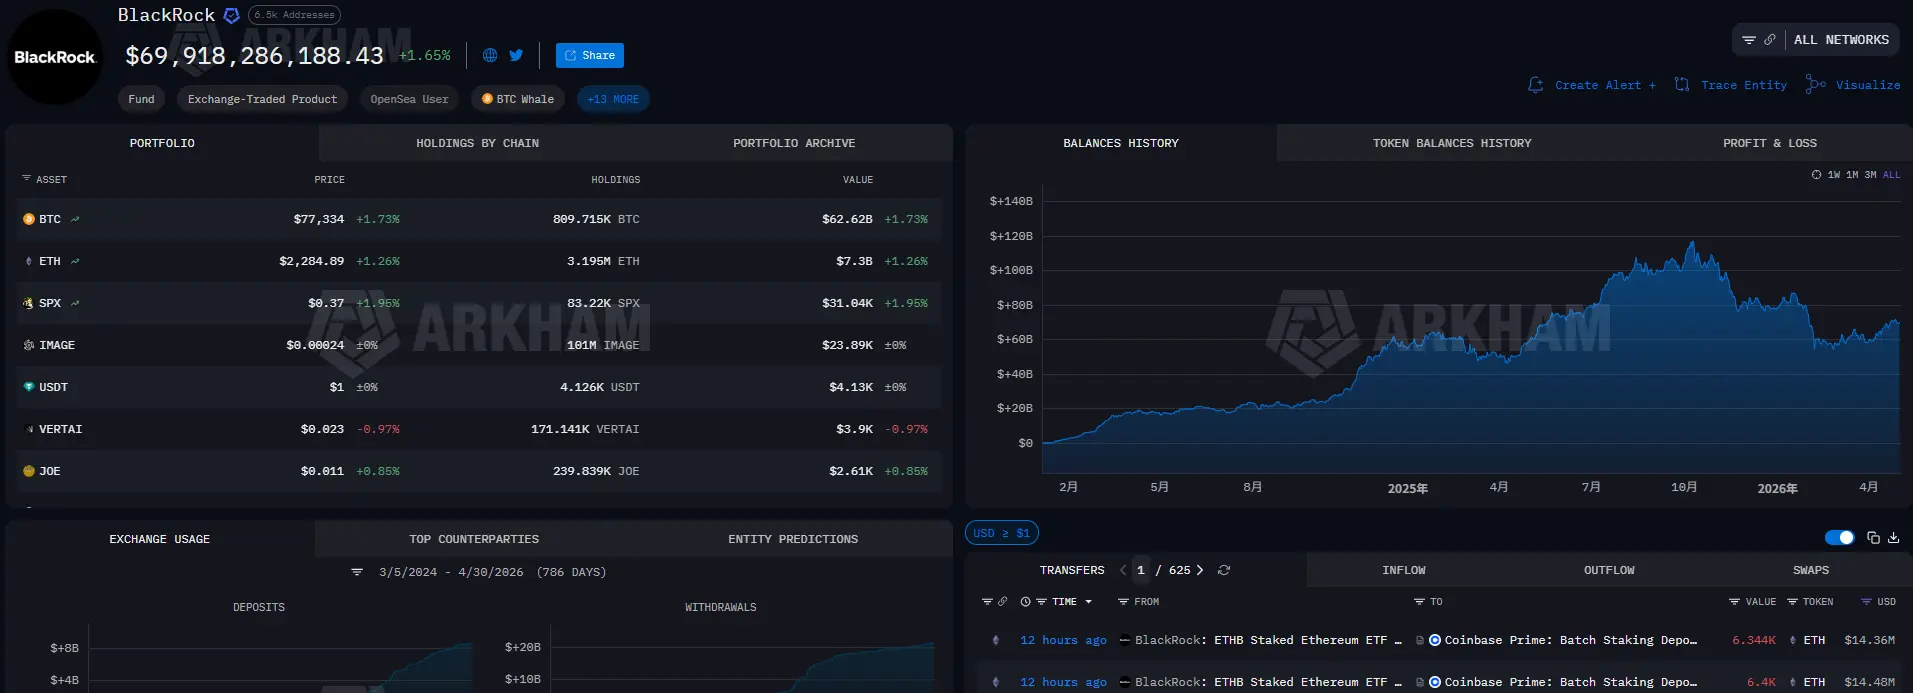Click the chain link icon in transfers header
The height and width of the screenshot is (693, 1913).
coord(1002,602)
